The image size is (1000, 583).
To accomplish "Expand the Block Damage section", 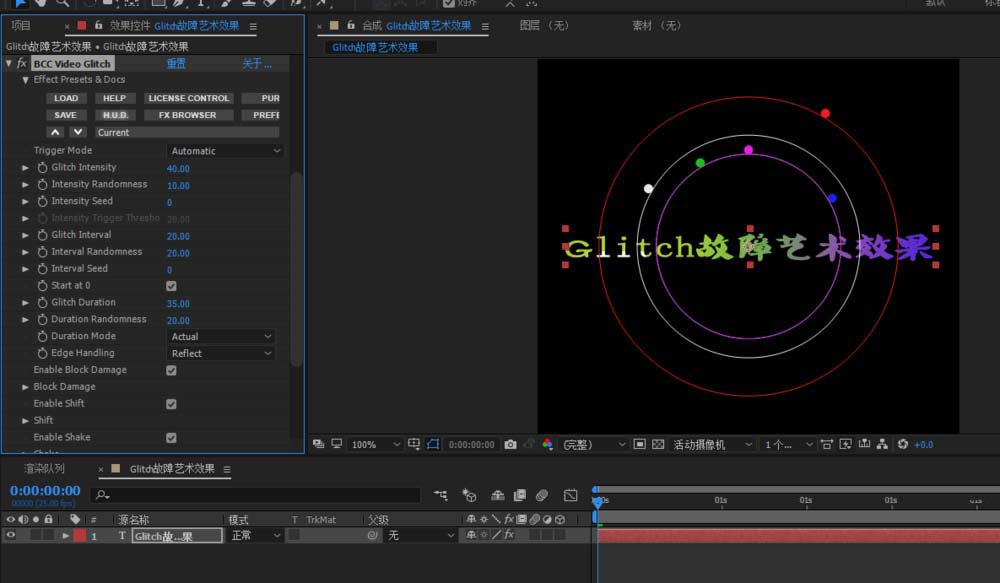I will point(26,387).
